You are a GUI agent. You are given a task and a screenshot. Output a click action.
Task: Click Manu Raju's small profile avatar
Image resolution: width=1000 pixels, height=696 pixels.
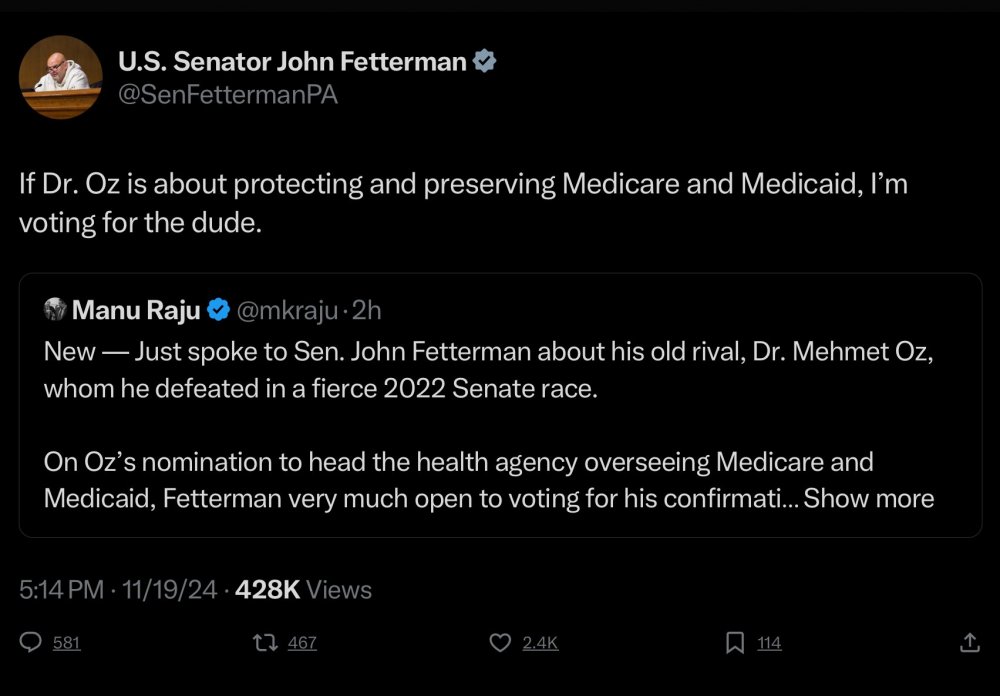(55, 311)
